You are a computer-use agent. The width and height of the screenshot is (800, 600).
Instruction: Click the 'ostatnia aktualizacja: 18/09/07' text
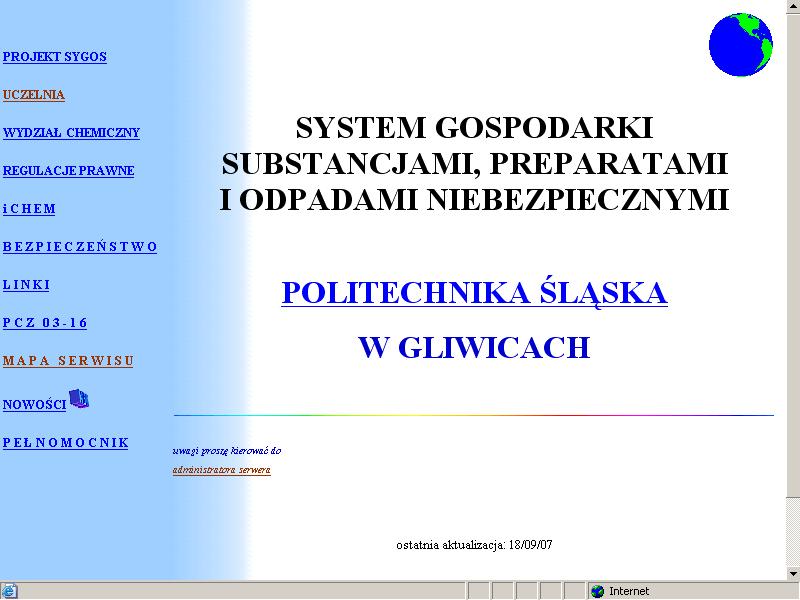click(x=474, y=545)
